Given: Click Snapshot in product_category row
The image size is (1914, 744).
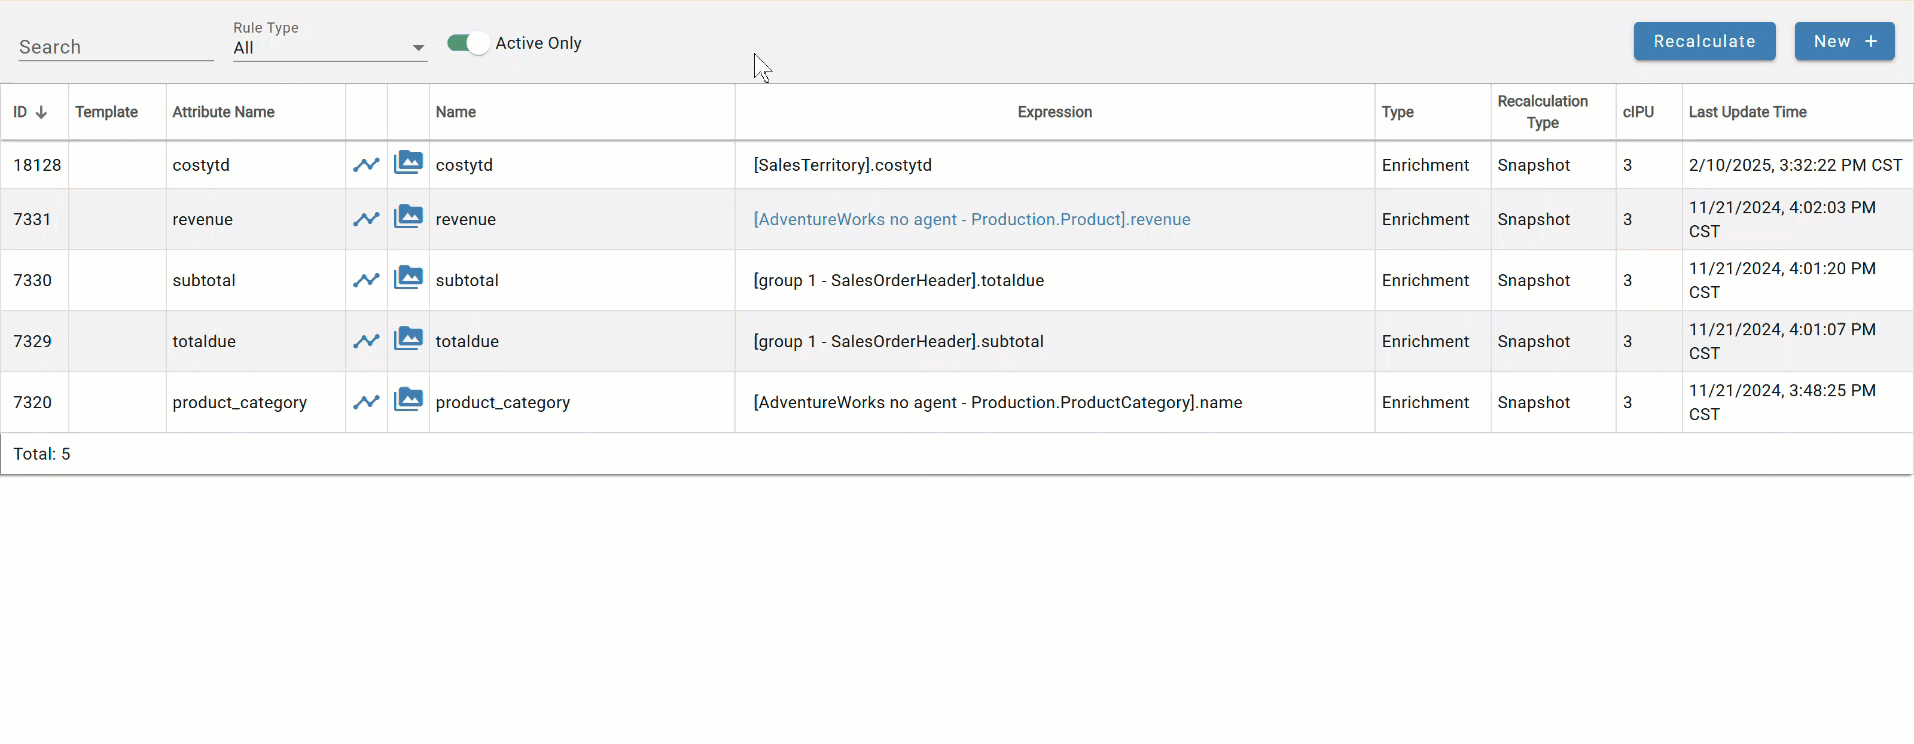Looking at the screenshot, I should tap(1533, 402).
